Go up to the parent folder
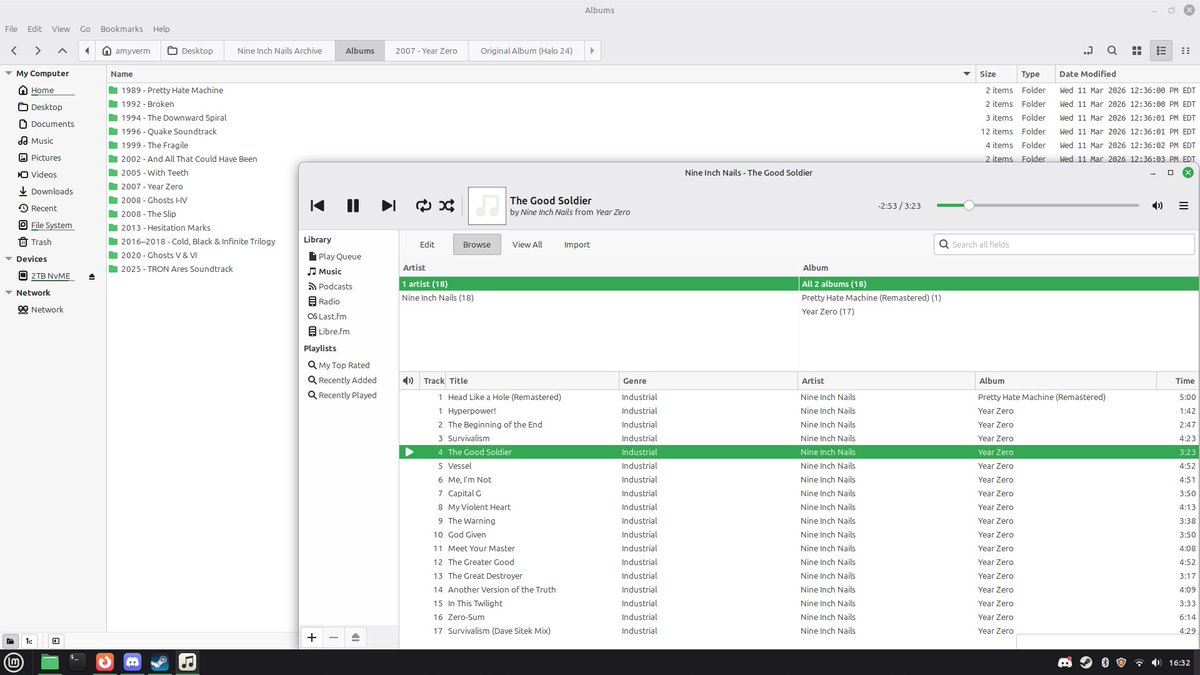The width and height of the screenshot is (1200, 675). [63, 50]
